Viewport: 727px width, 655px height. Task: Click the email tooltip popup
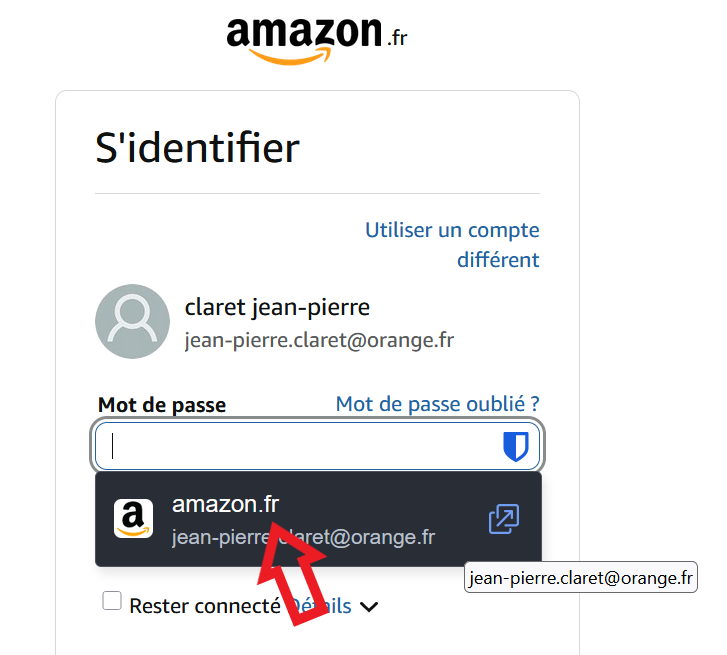pyautogui.click(x=580, y=578)
